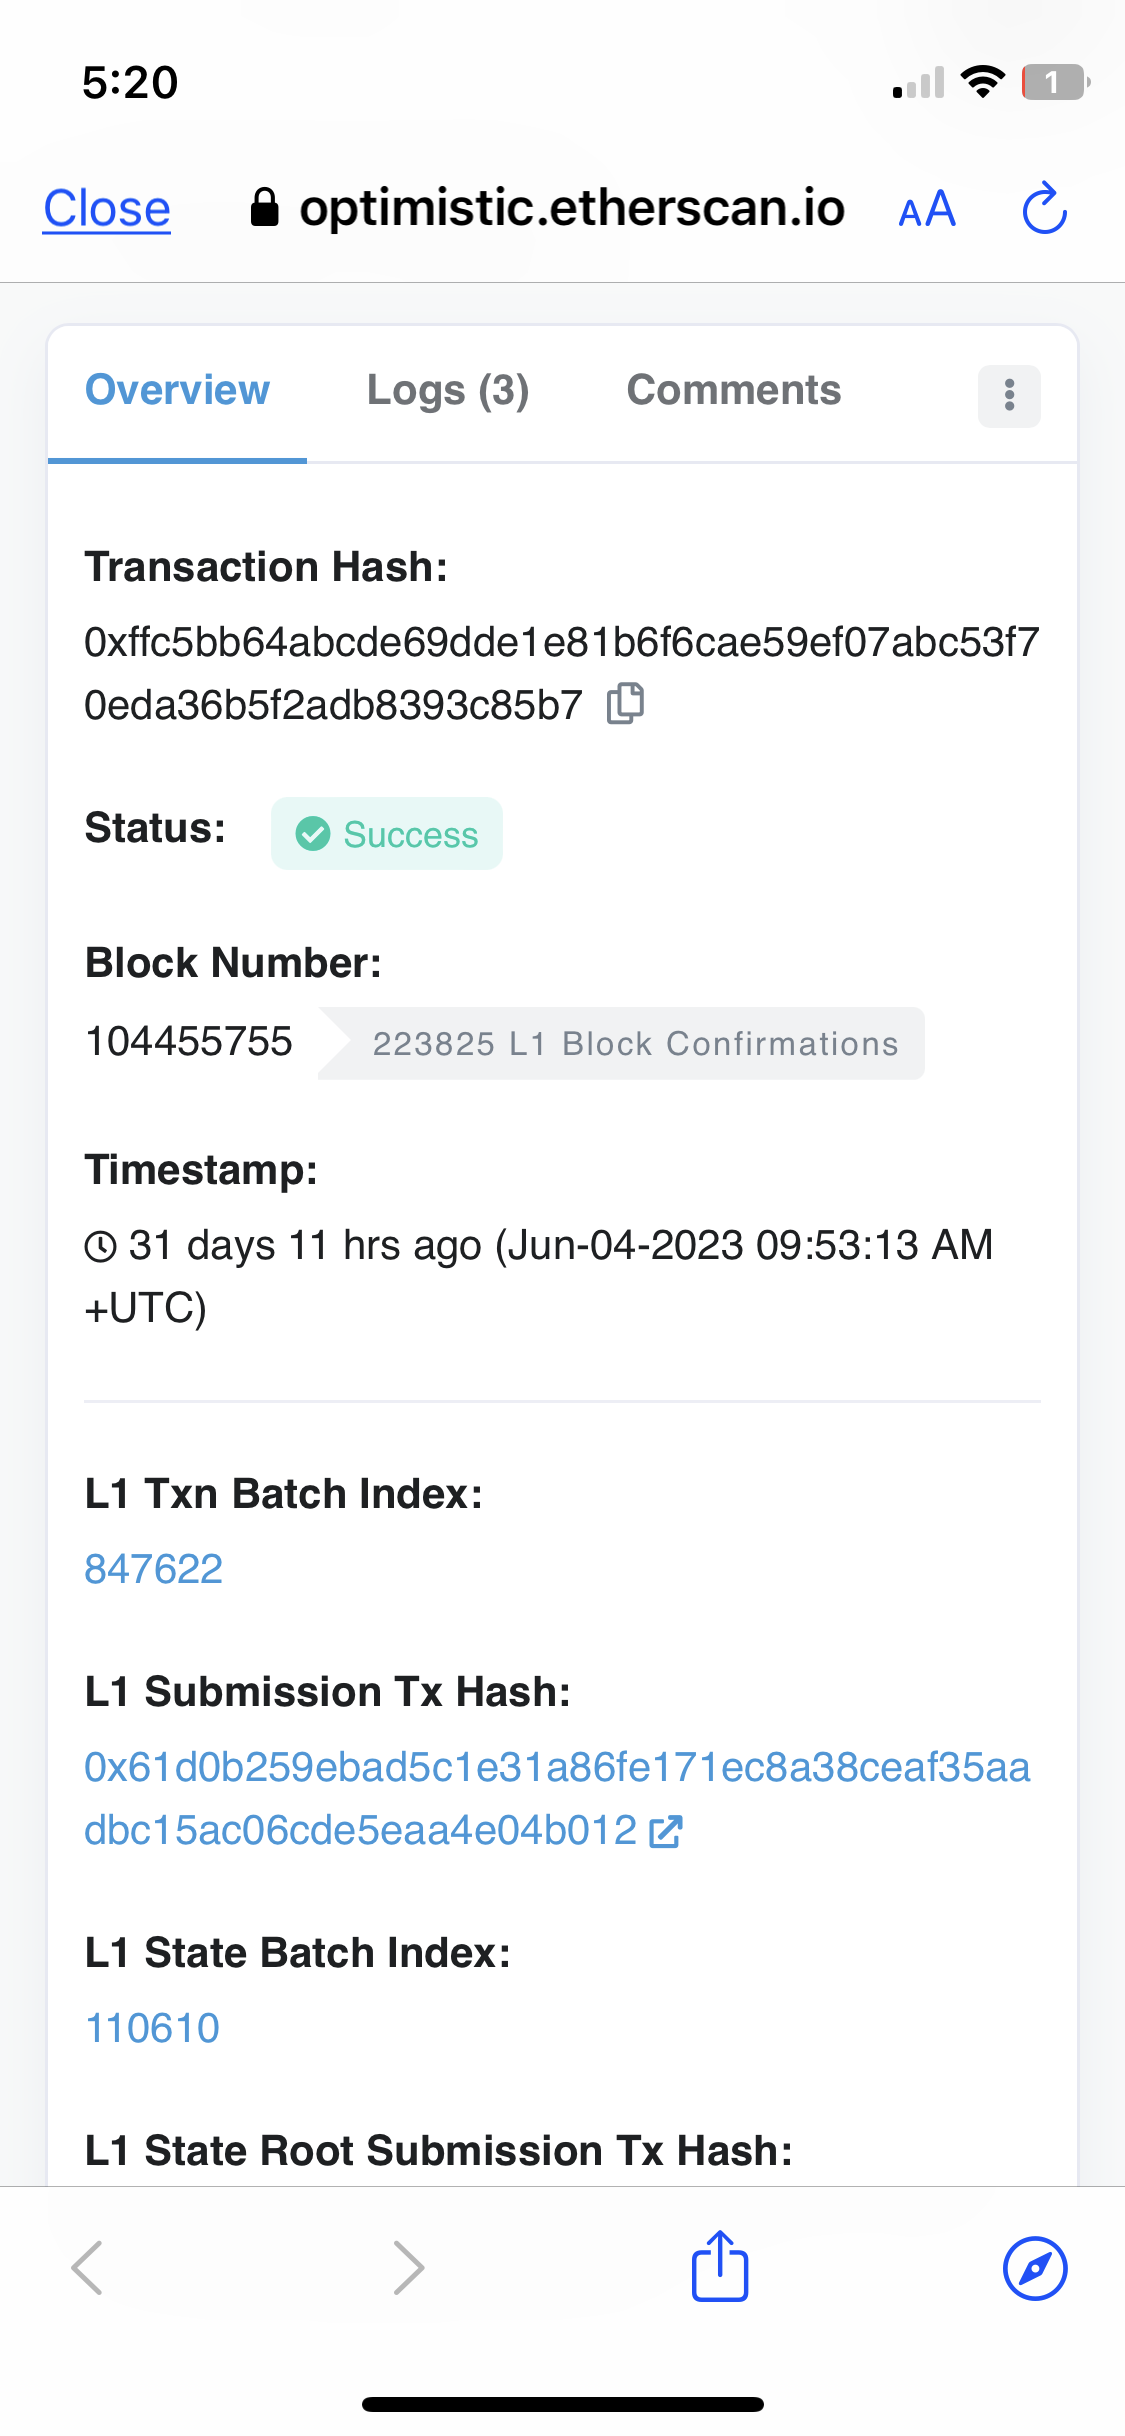
Task: Tap the forward navigation arrow
Action: coord(408,2268)
